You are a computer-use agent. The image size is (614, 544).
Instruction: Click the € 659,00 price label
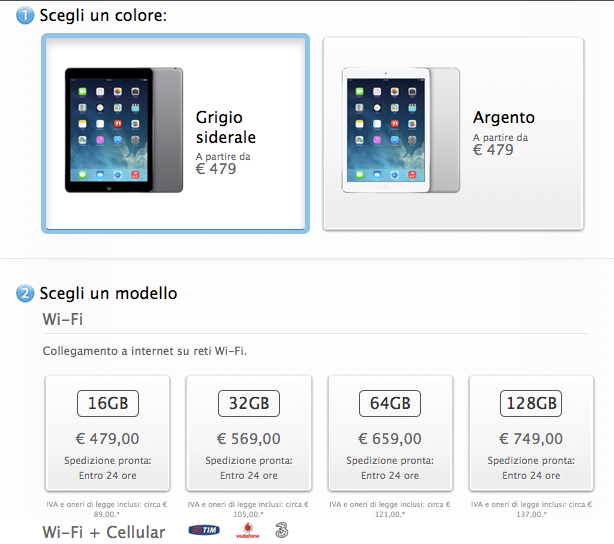tap(390, 439)
